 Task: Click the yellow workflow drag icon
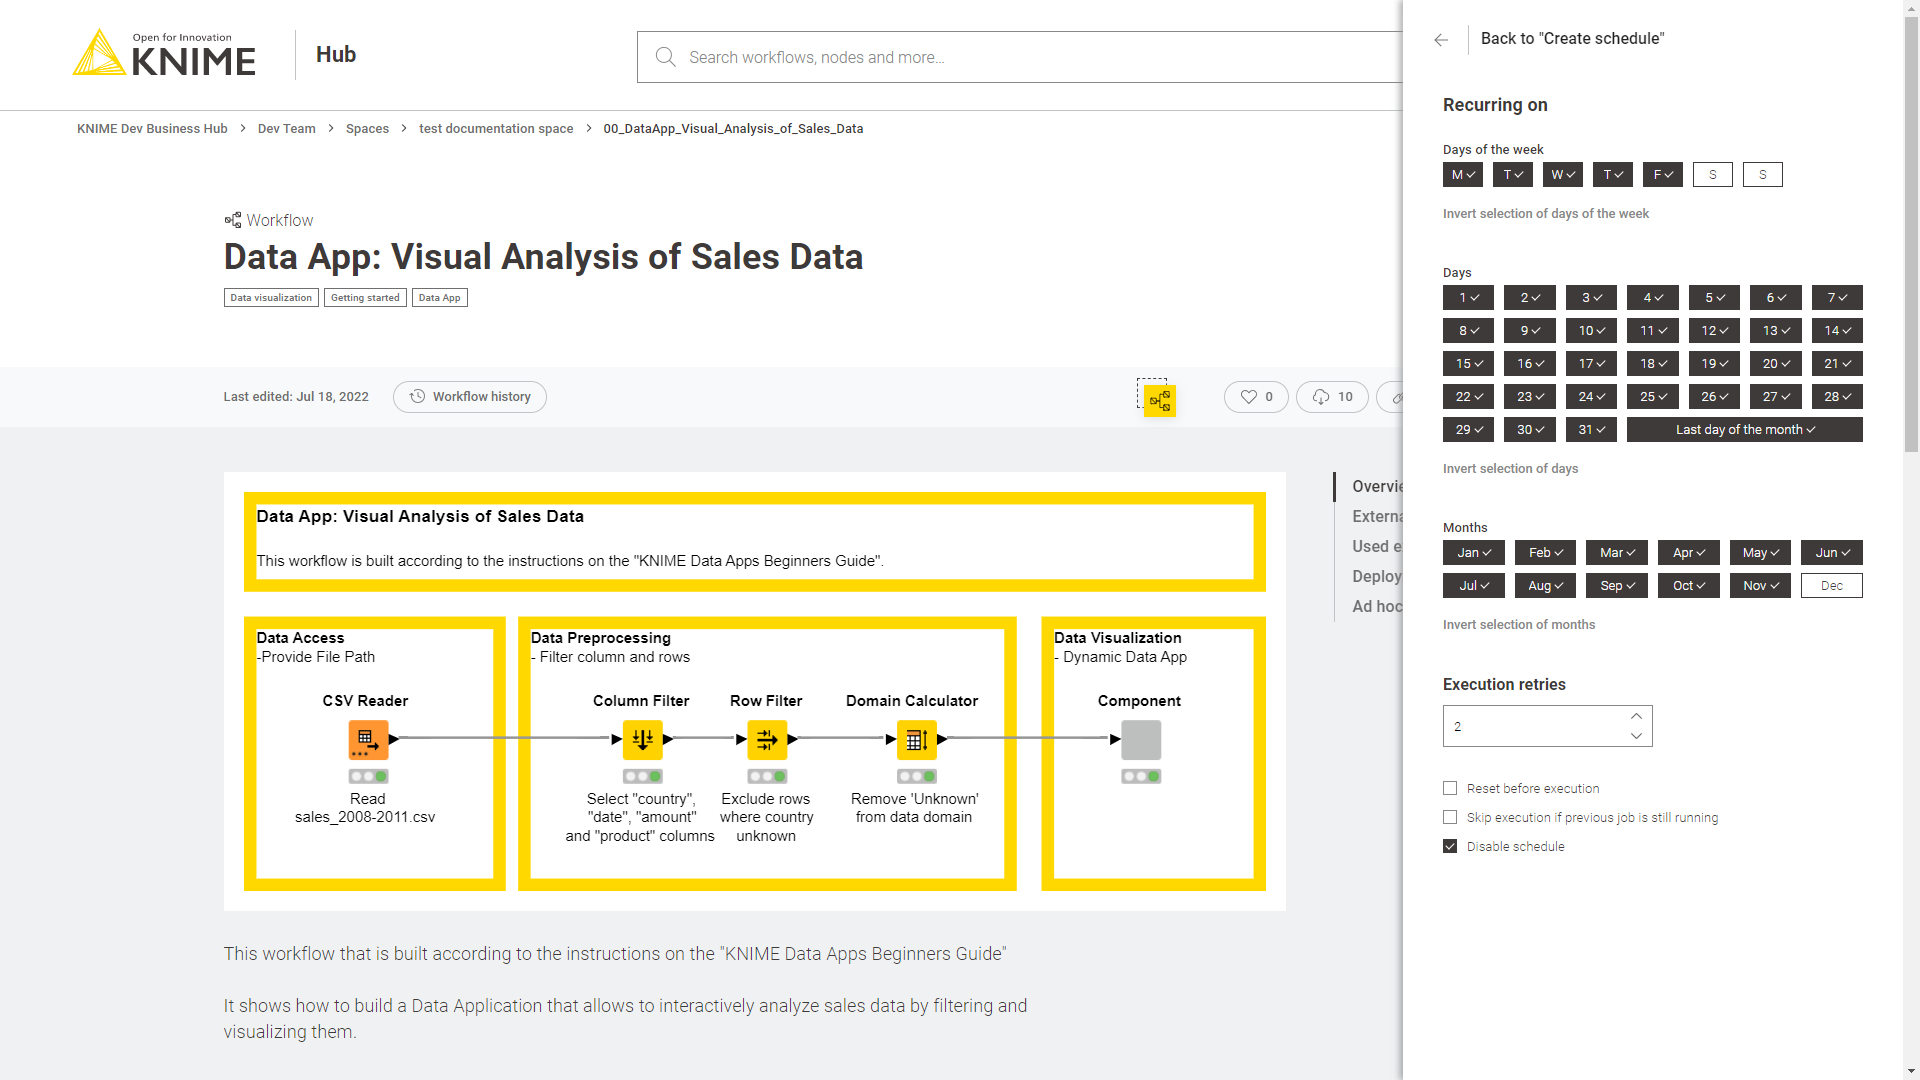point(1160,401)
